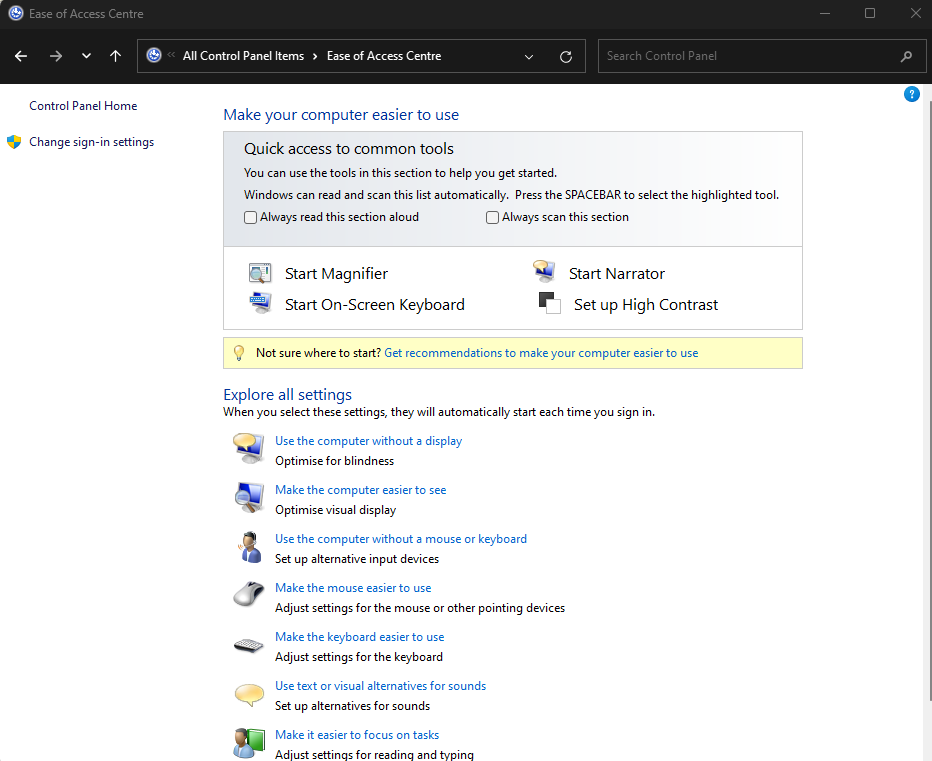Screen dimensions: 932x761
Task: Click the High Contrast icon
Action: click(549, 303)
